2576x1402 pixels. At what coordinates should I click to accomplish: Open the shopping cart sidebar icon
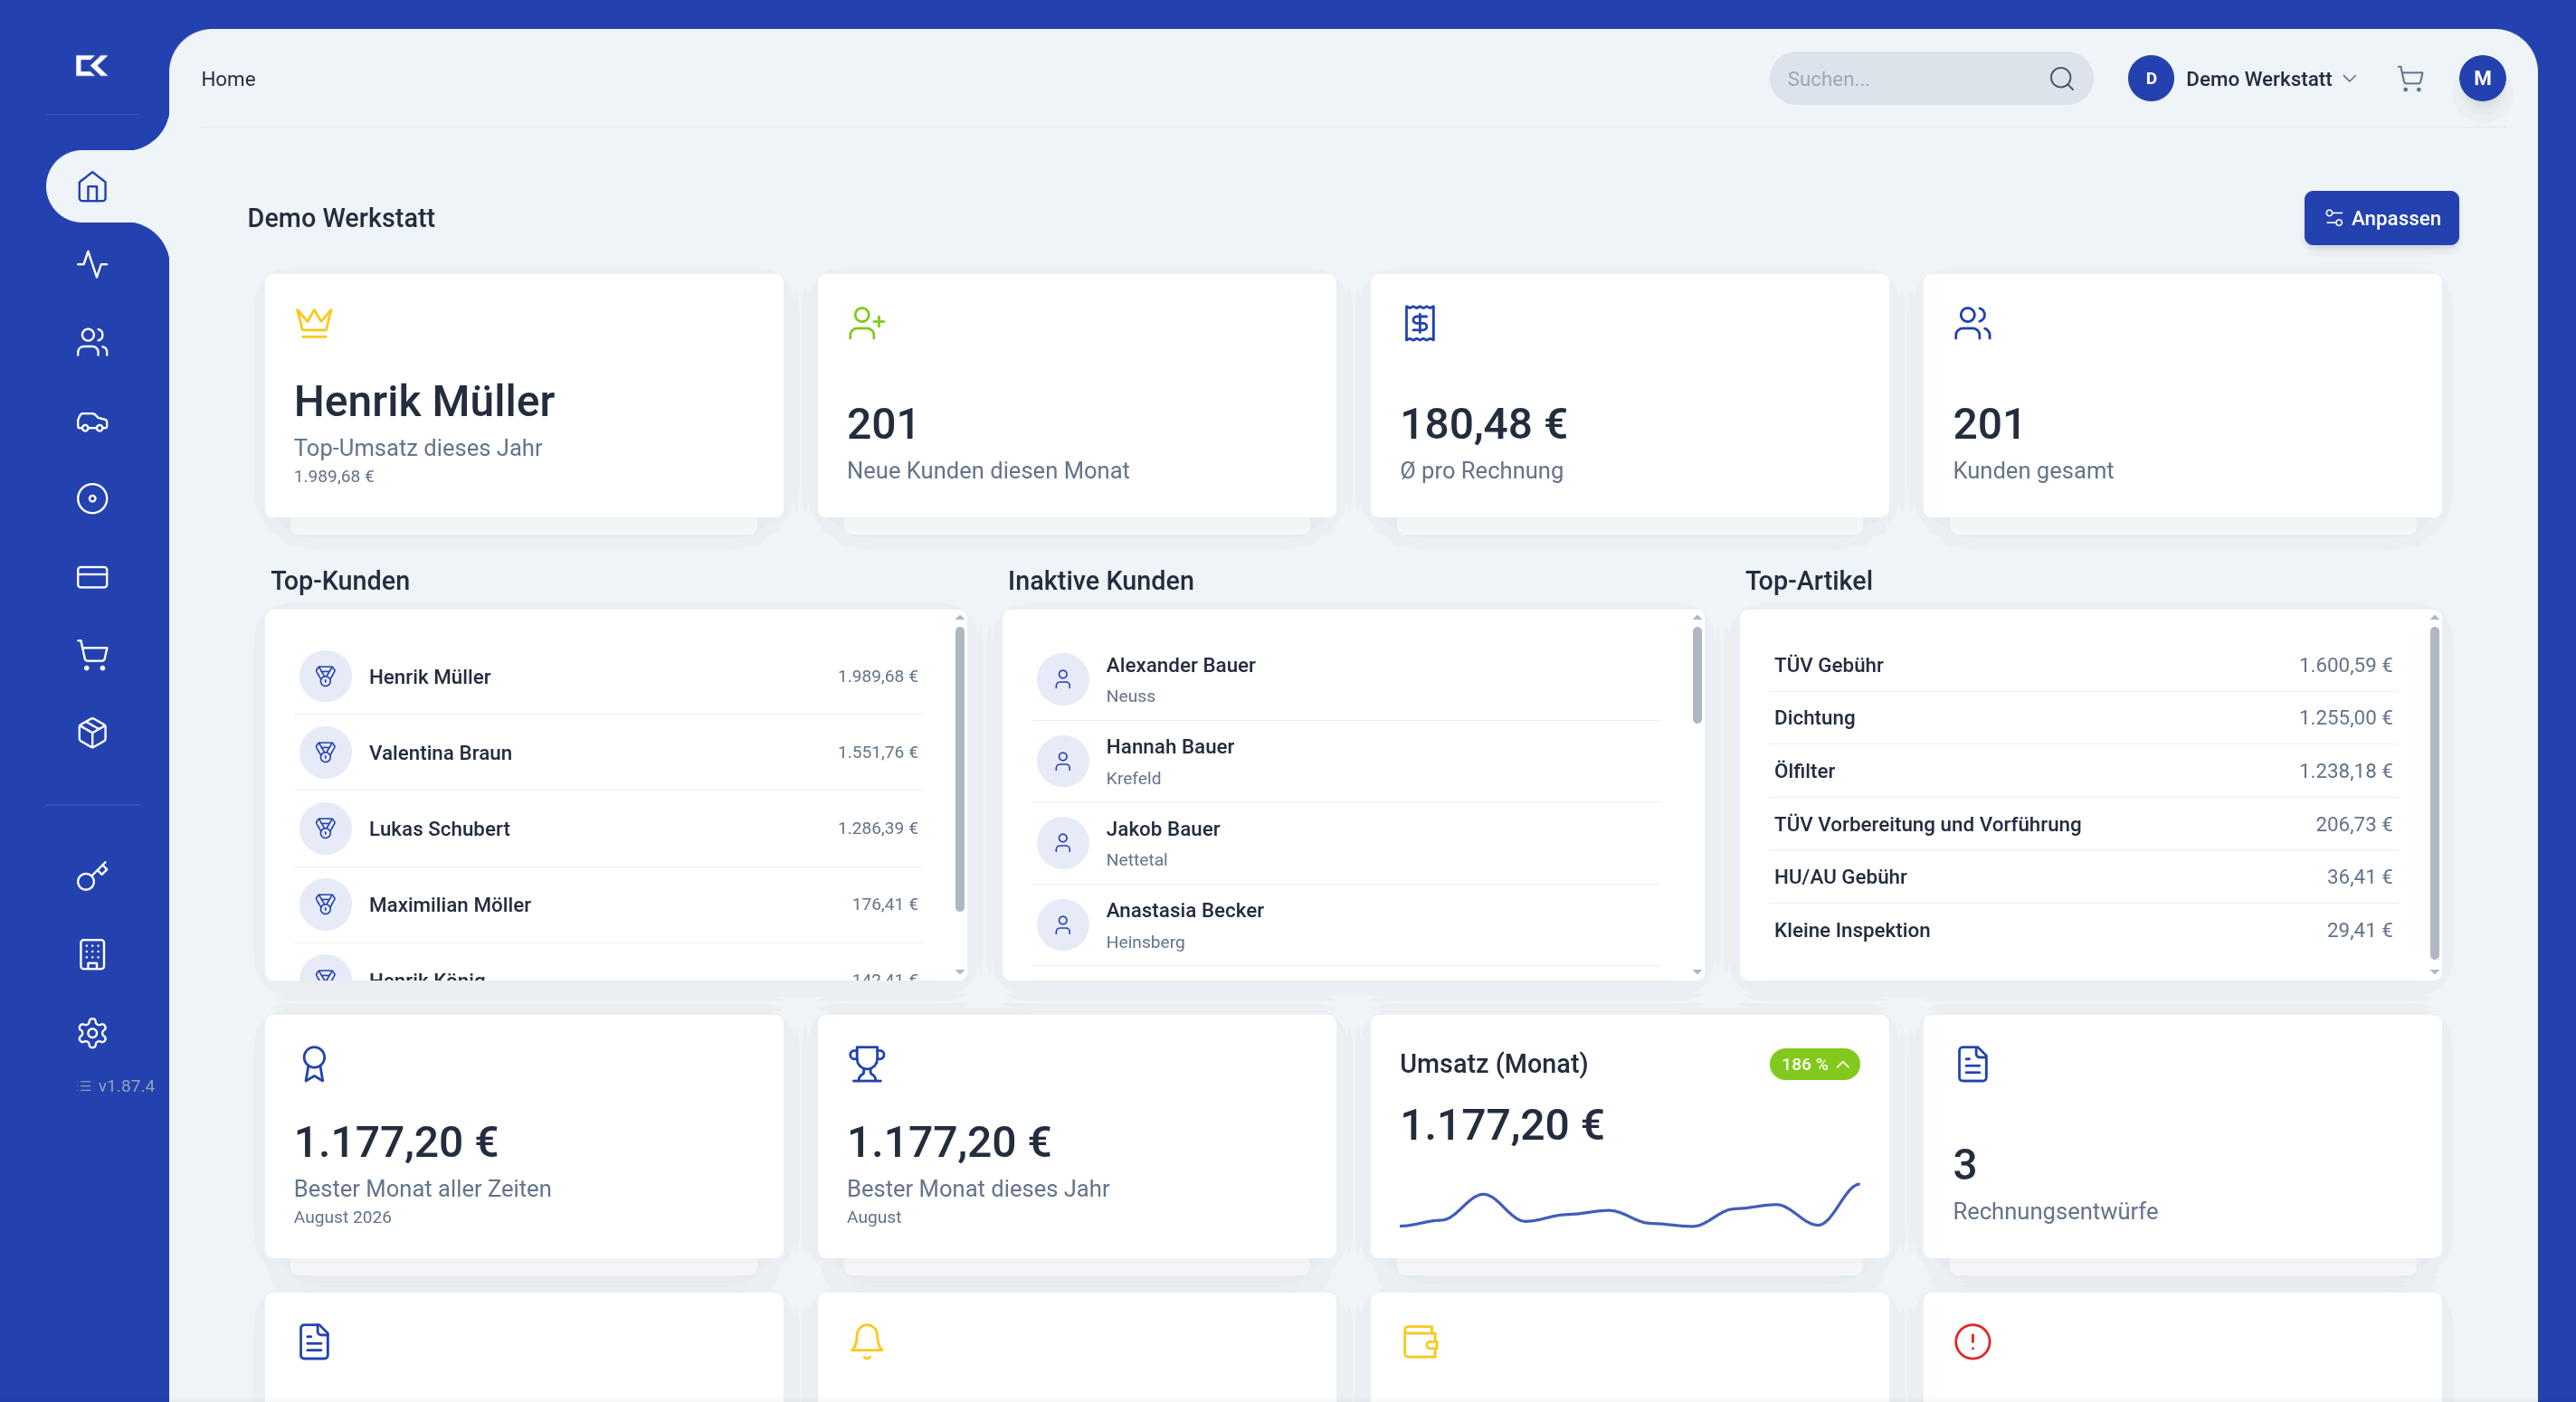(92, 655)
